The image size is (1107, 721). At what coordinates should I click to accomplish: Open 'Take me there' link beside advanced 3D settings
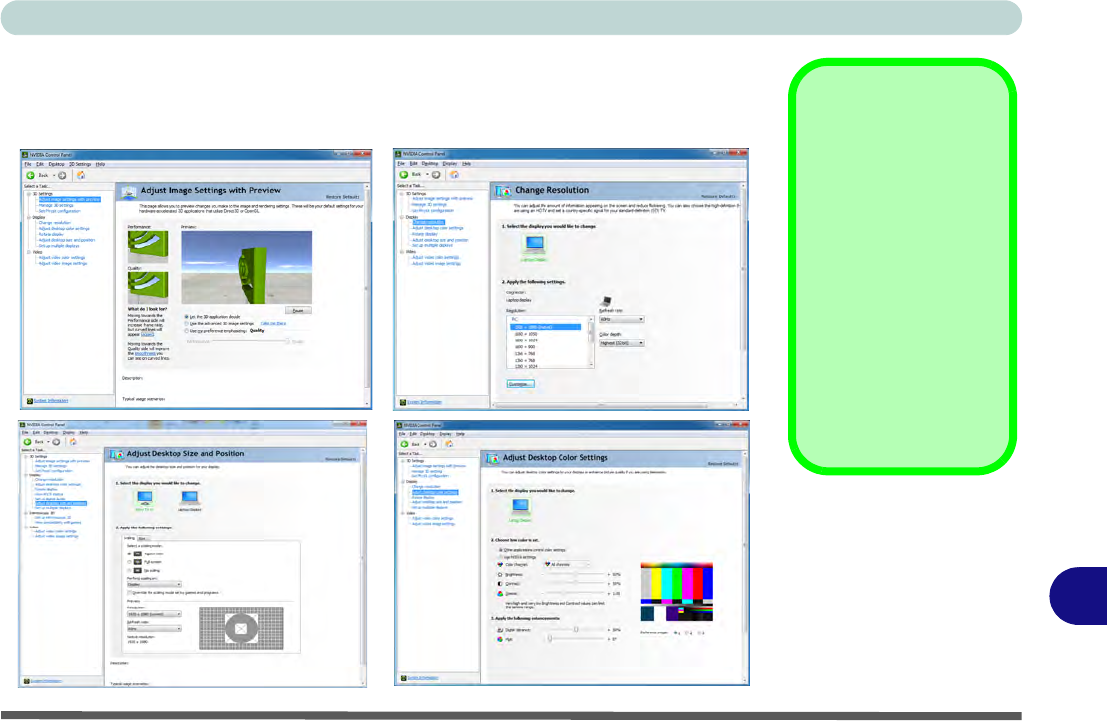point(273,323)
